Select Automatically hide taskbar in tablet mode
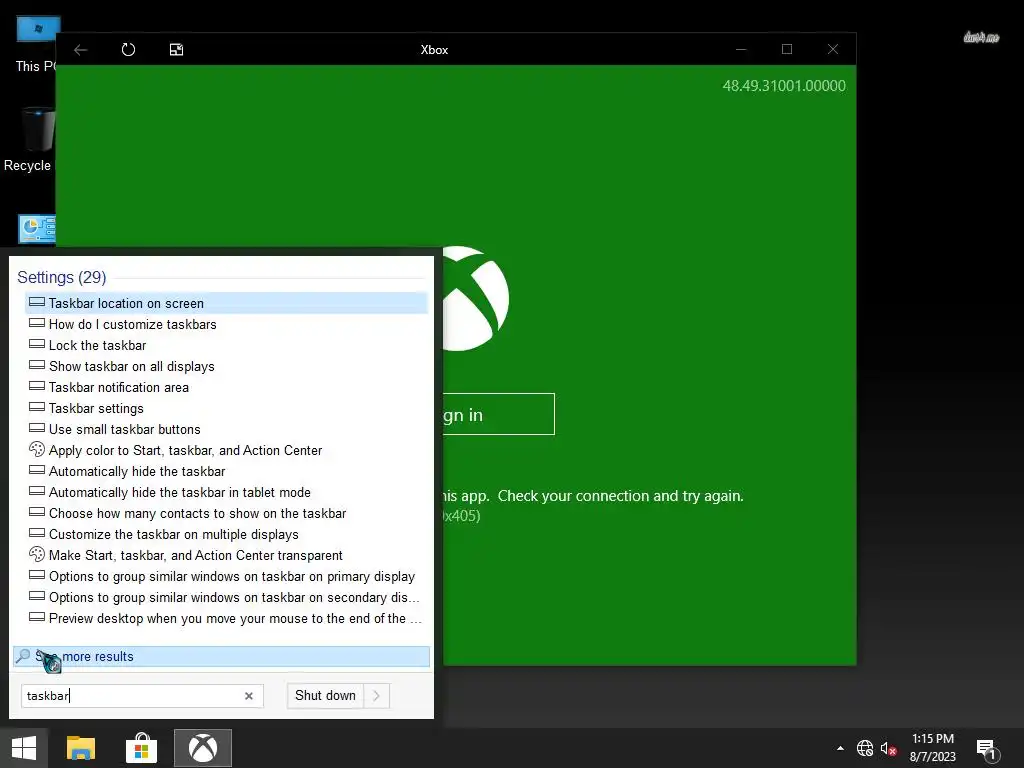Image resolution: width=1024 pixels, height=768 pixels. coord(226,492)
